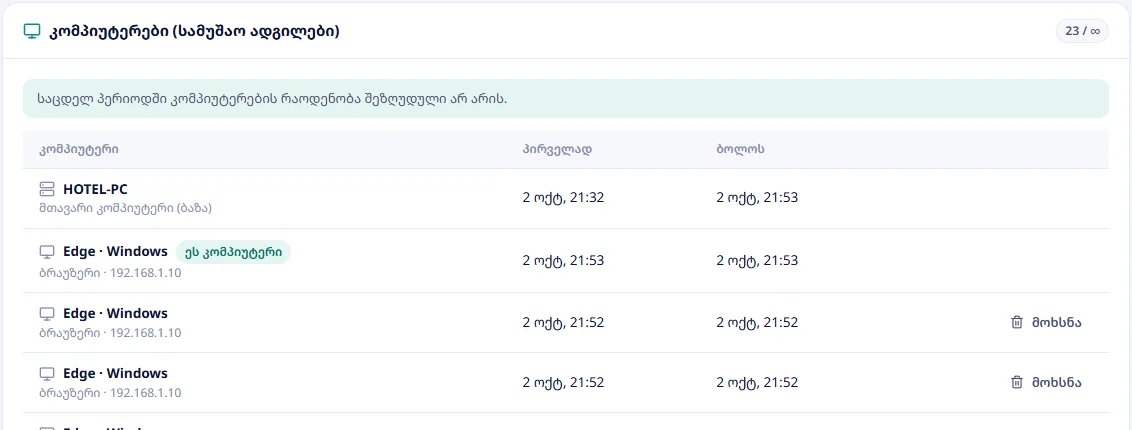Click the საცდელ პერიოდში notice banner text
This screenshot has width=1132, height=430.
coord(273,98)
